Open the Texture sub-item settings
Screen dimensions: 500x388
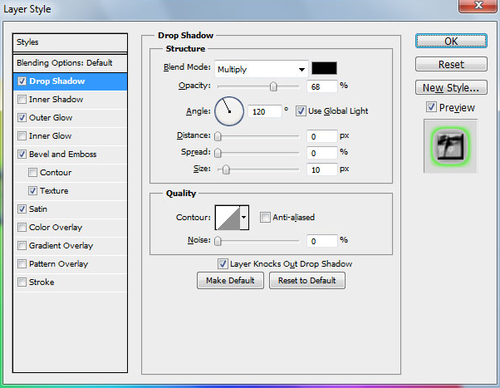tap(70, 191)
